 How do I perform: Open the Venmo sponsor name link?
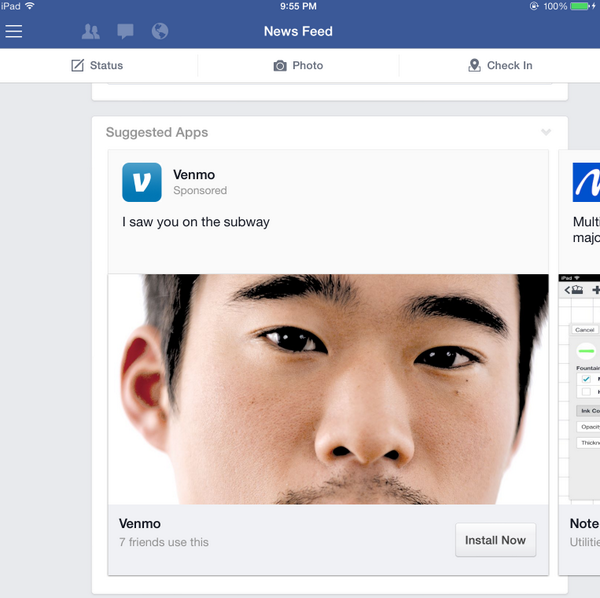tap(194, 175)
